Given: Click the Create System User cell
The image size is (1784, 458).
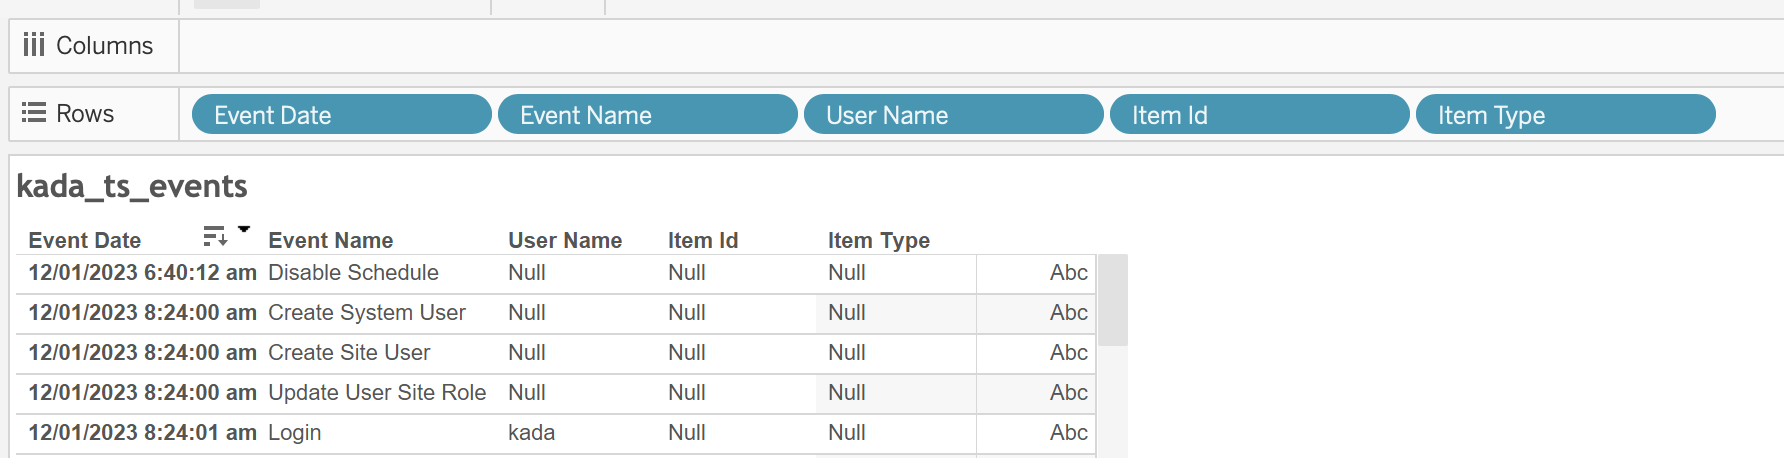Looking at the screenshot, I should [x=366, y=313].
